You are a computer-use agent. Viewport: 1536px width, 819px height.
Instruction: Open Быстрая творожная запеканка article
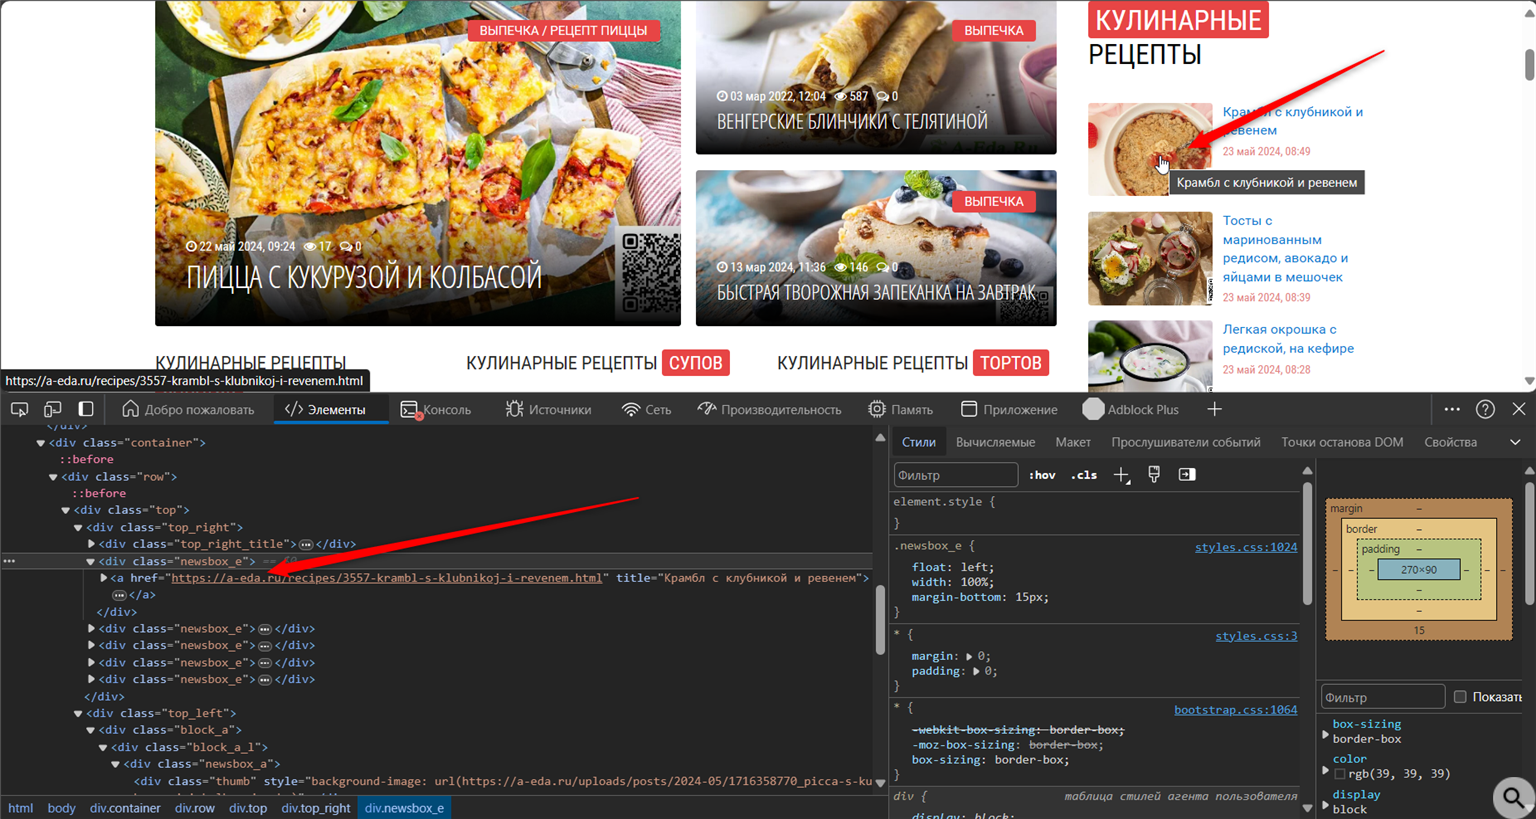tap(876, 292)
